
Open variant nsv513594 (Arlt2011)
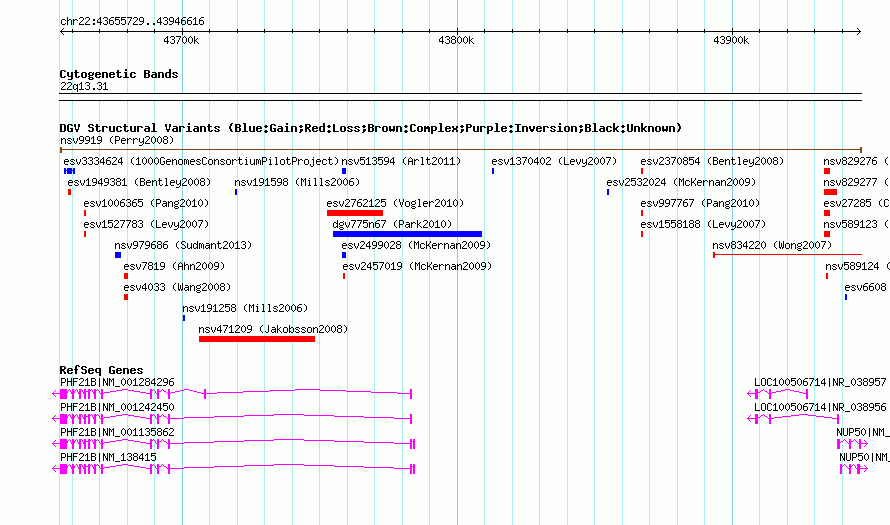click(x=401, y=161)
